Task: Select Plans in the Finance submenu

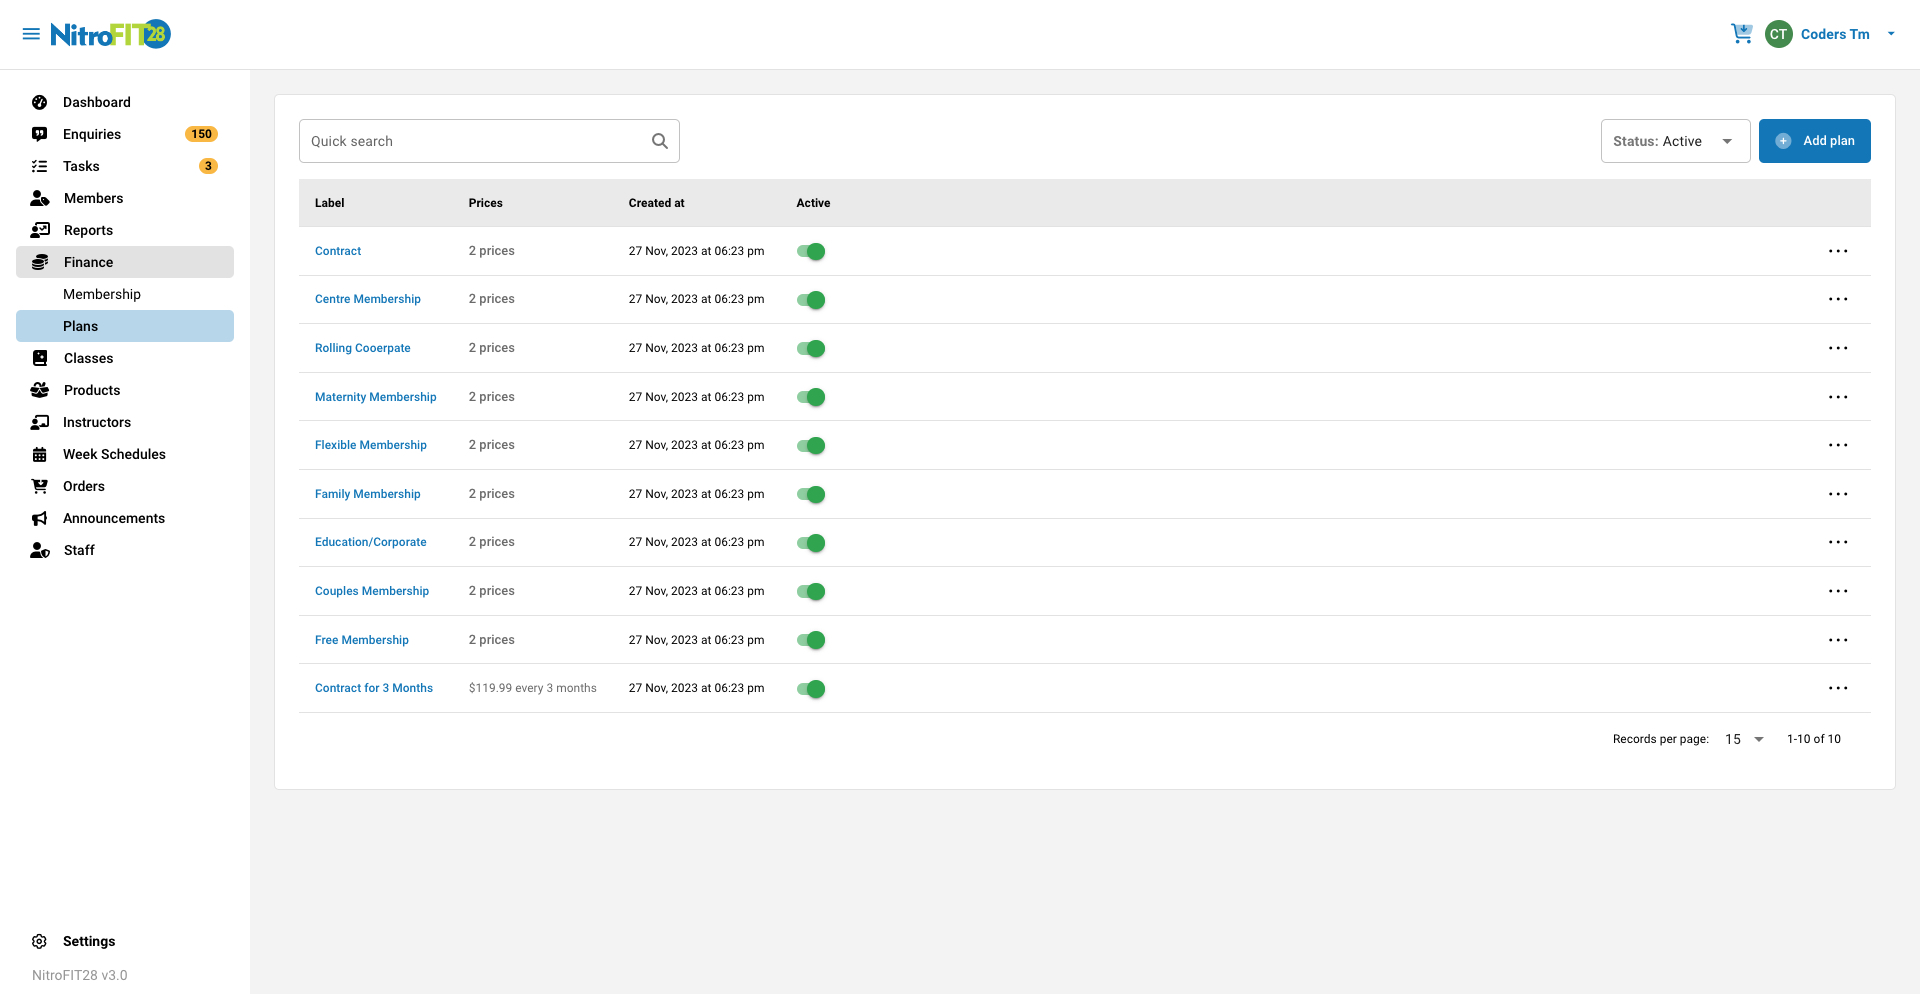Action: pyautogui.click(x=80, y=326)
